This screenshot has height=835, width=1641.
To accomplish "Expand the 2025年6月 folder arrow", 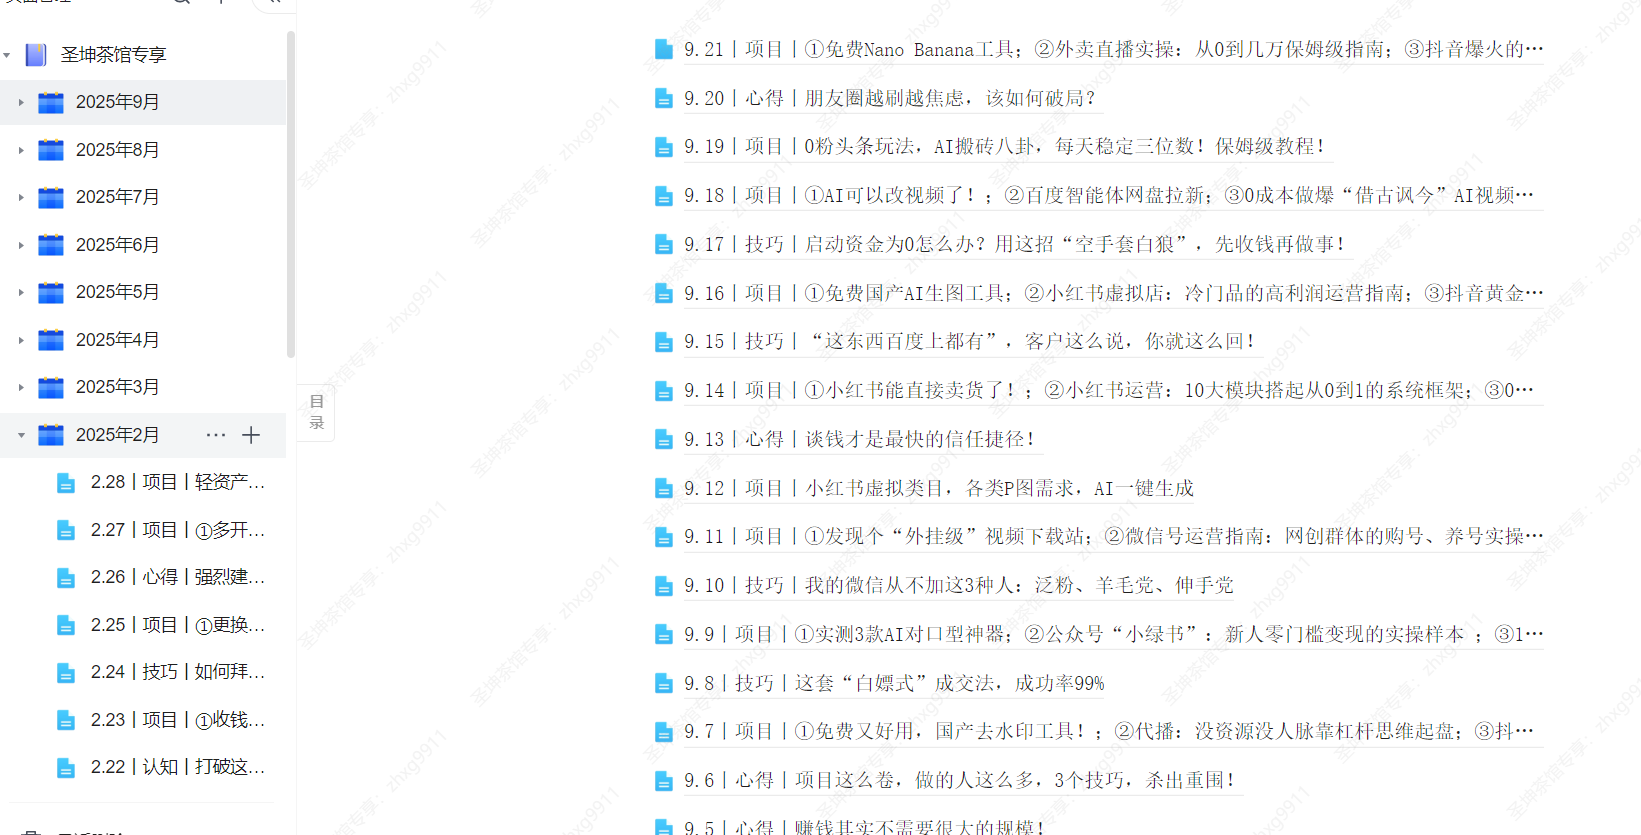I will (x=21, y=245).
